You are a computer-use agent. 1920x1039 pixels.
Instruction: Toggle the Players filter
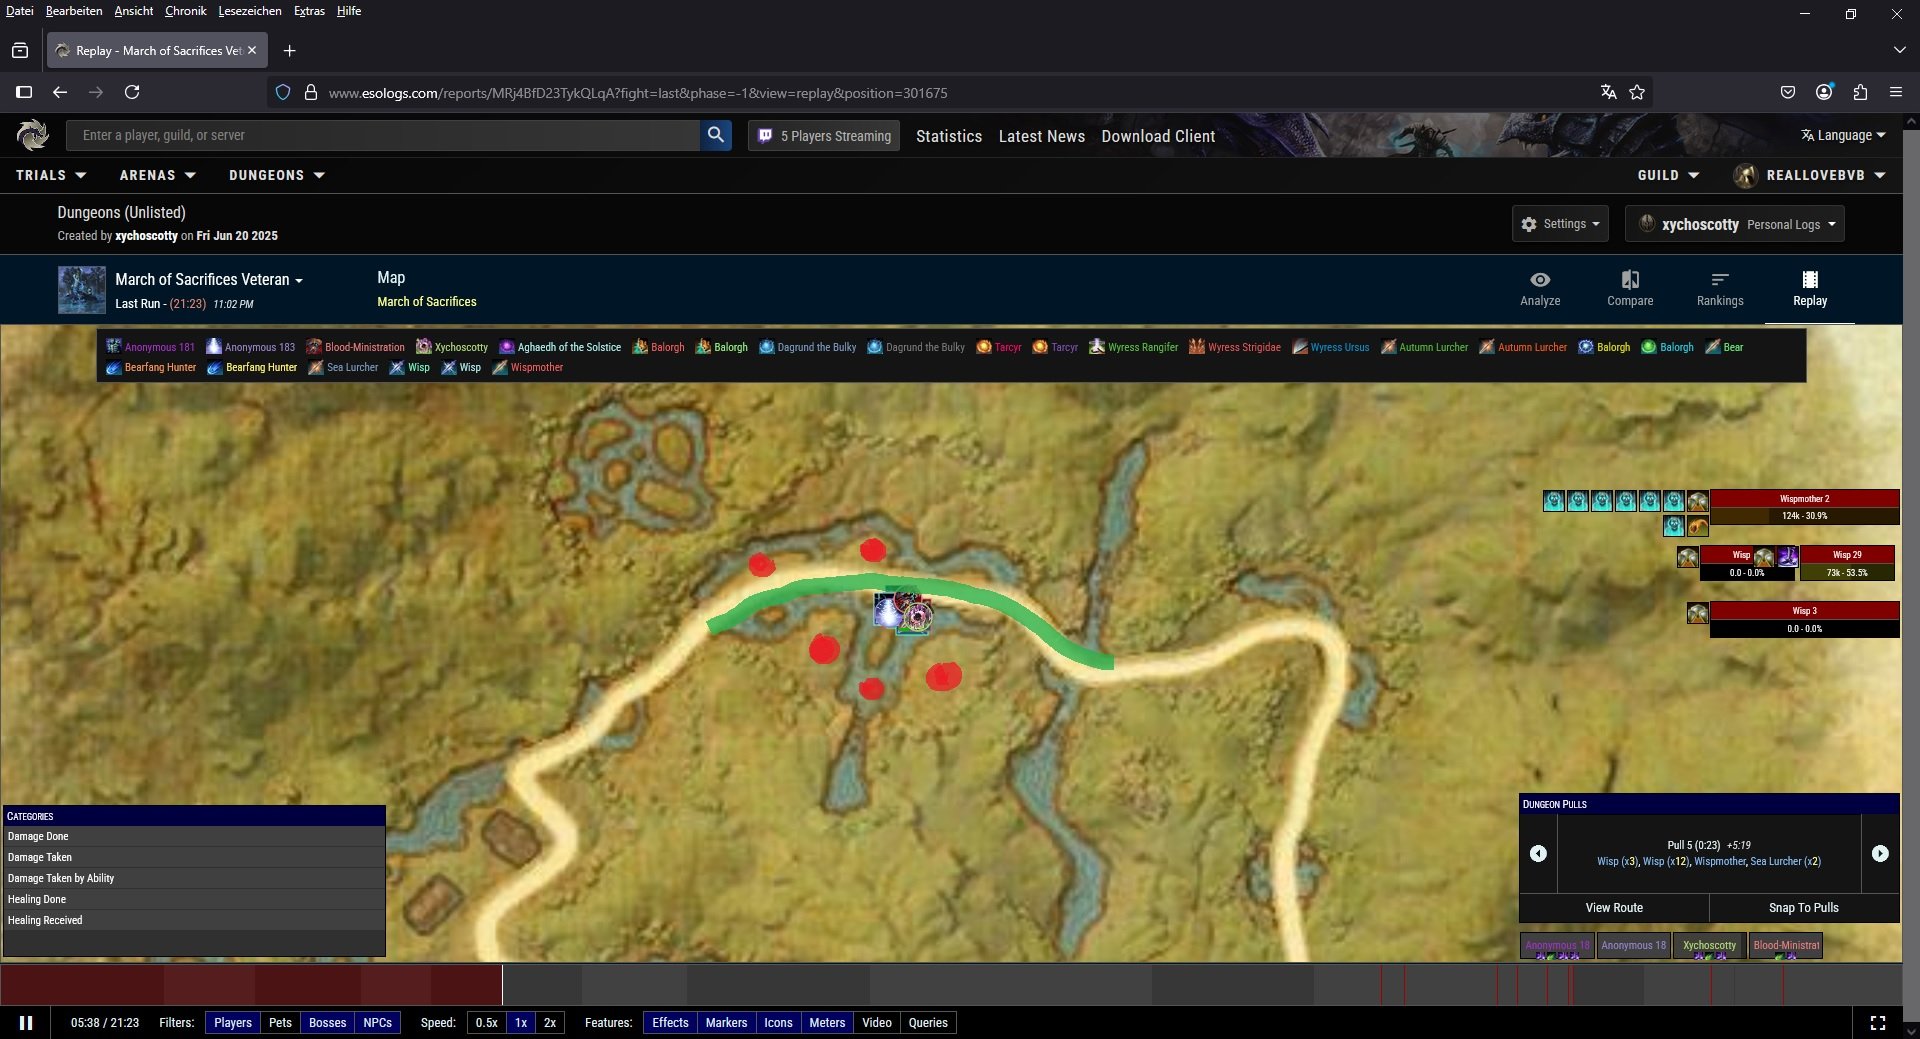click(x=232, y=1023)
